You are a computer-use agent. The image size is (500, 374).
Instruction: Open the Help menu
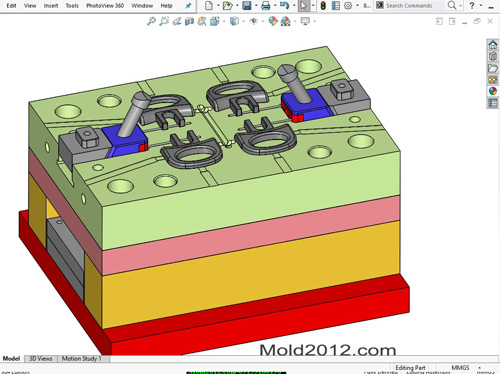166,6
